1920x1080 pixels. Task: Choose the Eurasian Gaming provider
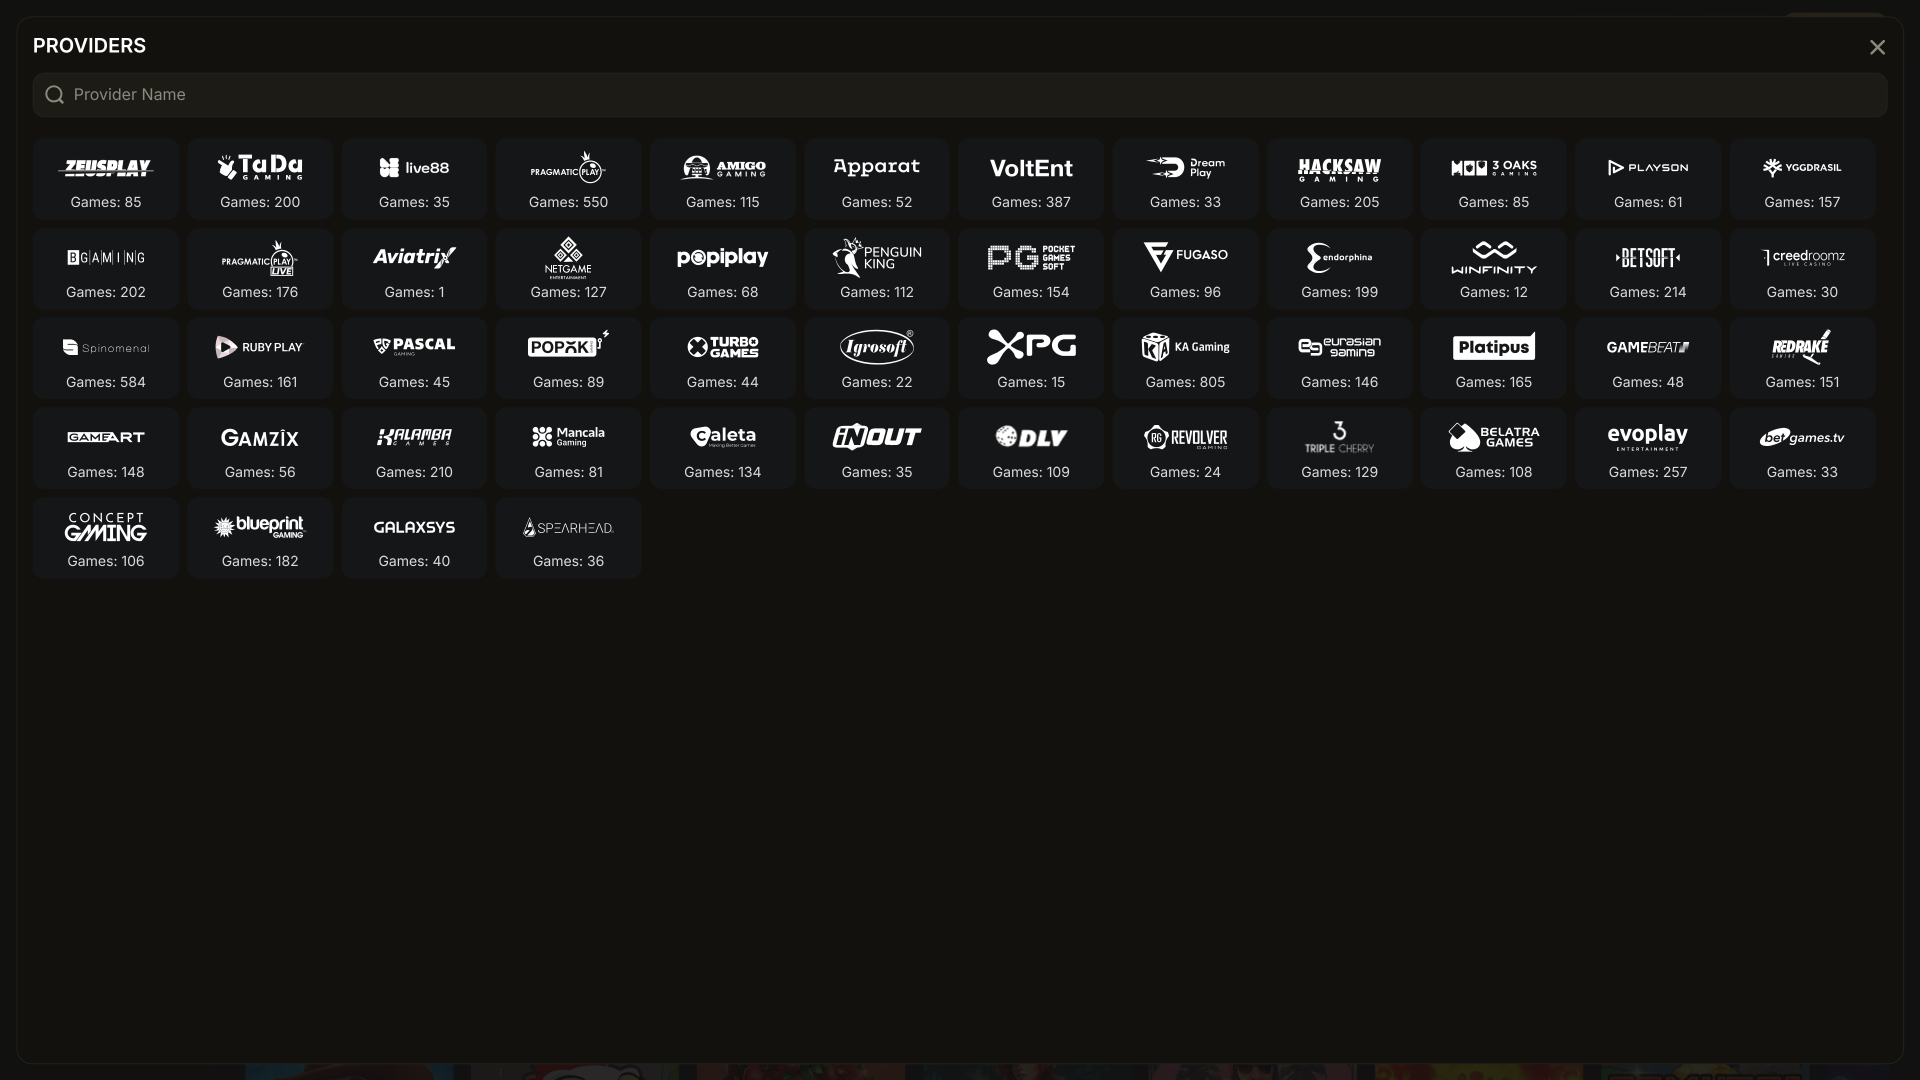(1339, 359)
